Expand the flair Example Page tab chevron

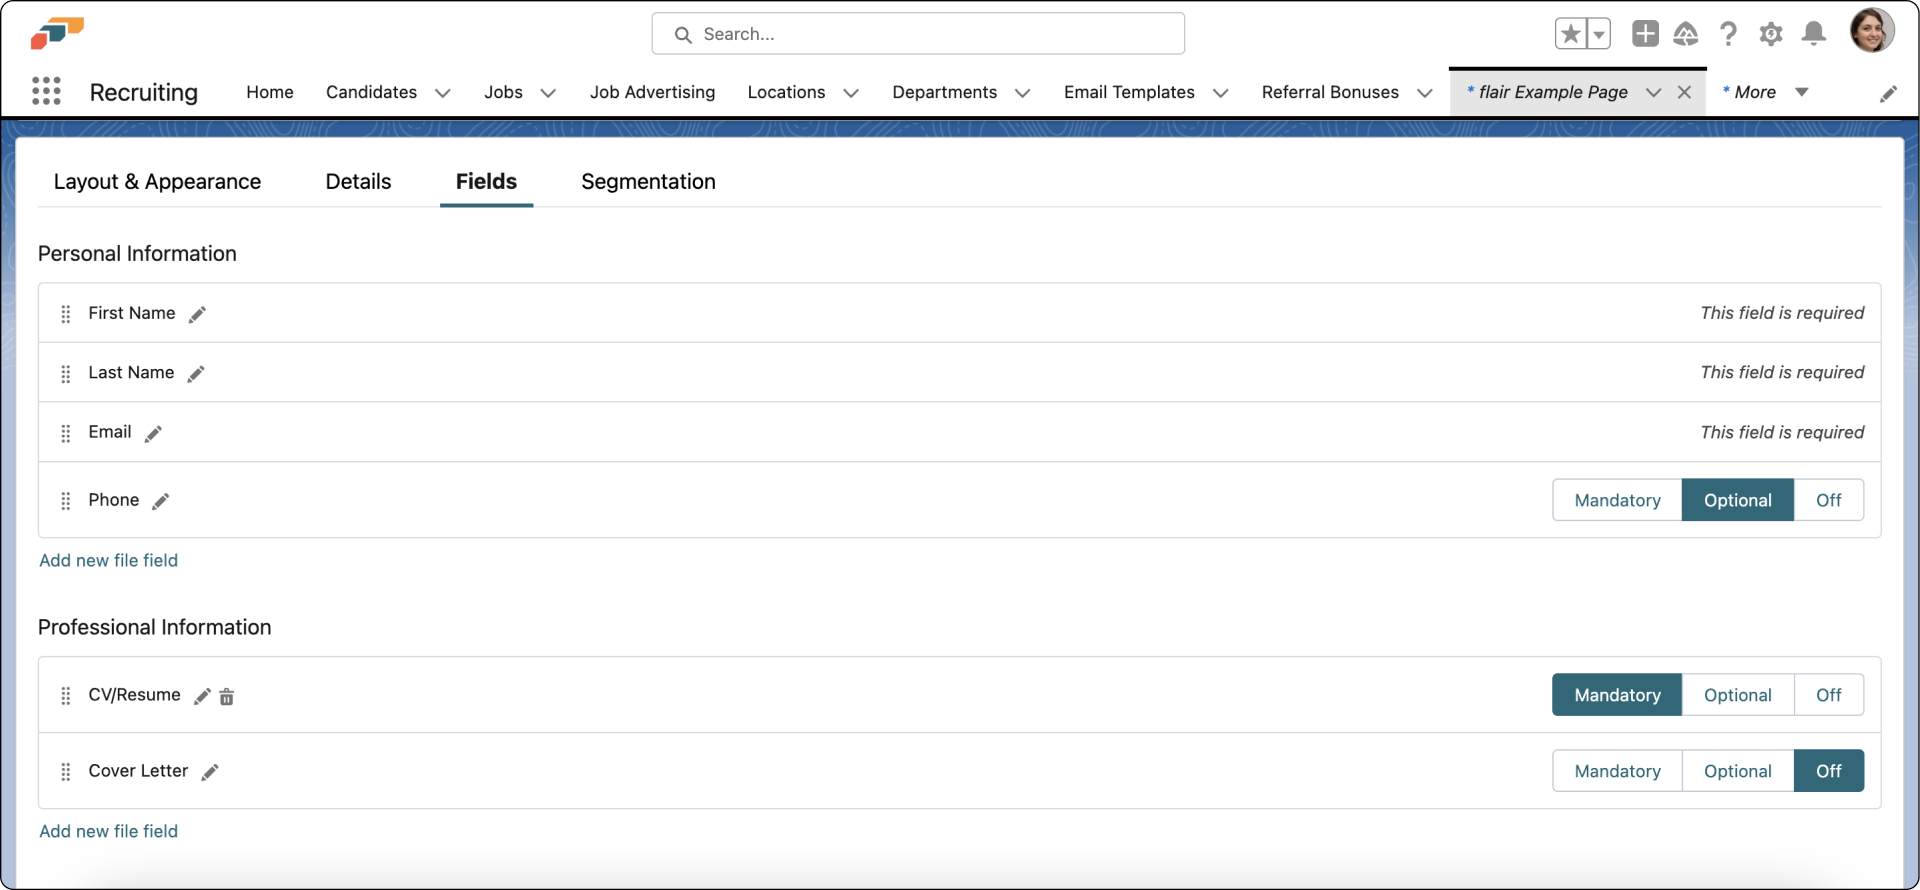1653,93
